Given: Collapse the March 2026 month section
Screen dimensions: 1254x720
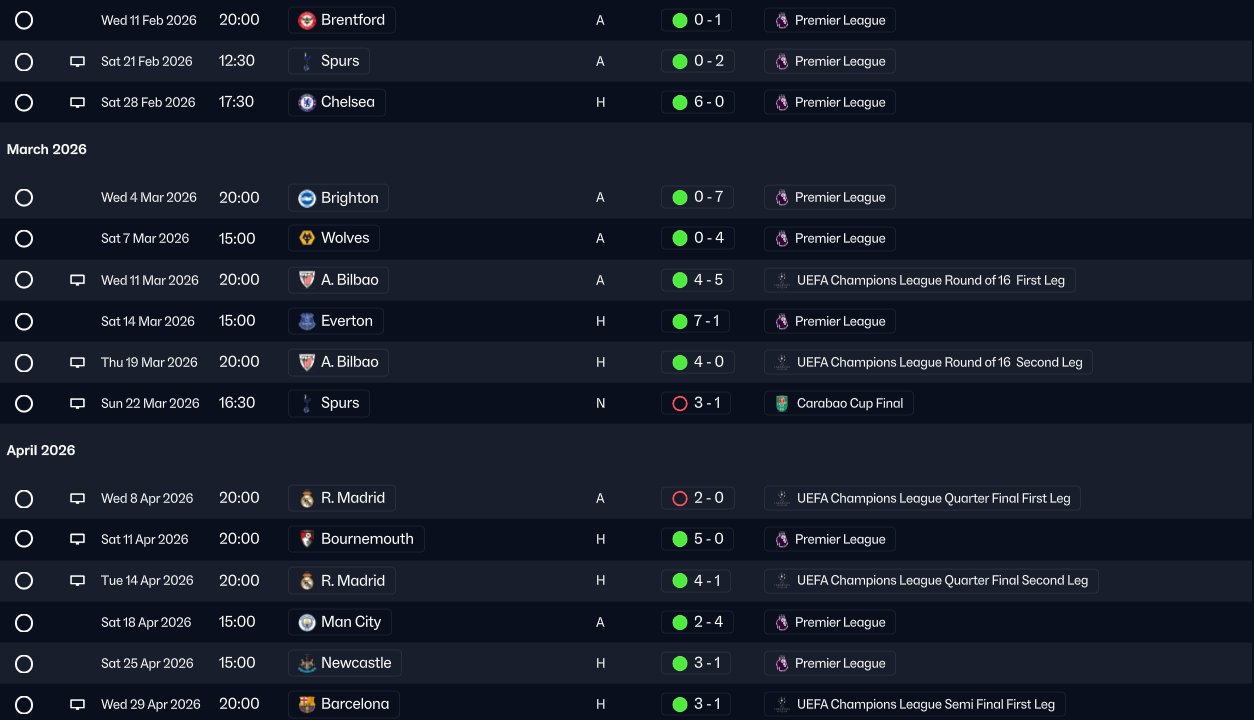Looking at the screenshot, I should click(x=47, y=149).
